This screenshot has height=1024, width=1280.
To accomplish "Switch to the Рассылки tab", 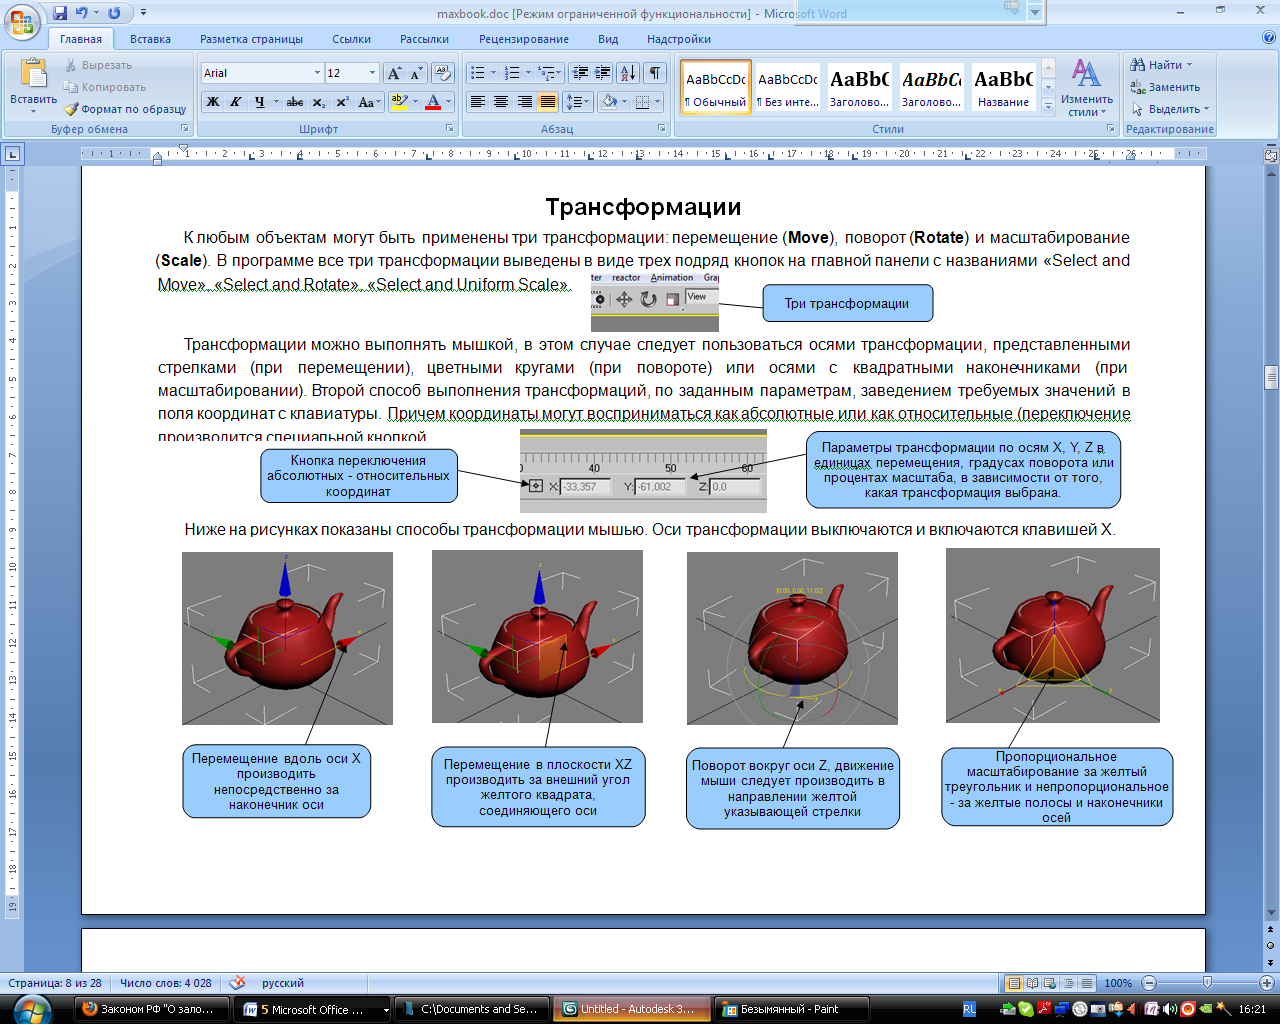I will tap(424, 39).
